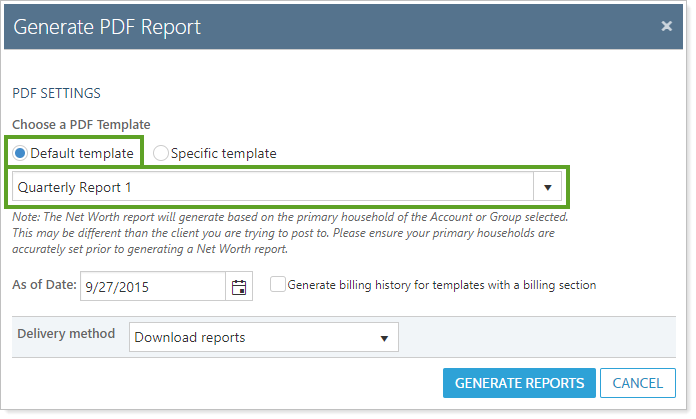This screenshot has height=419, width=696.
Task: Click the Cancel button
Action: (637, 383)
